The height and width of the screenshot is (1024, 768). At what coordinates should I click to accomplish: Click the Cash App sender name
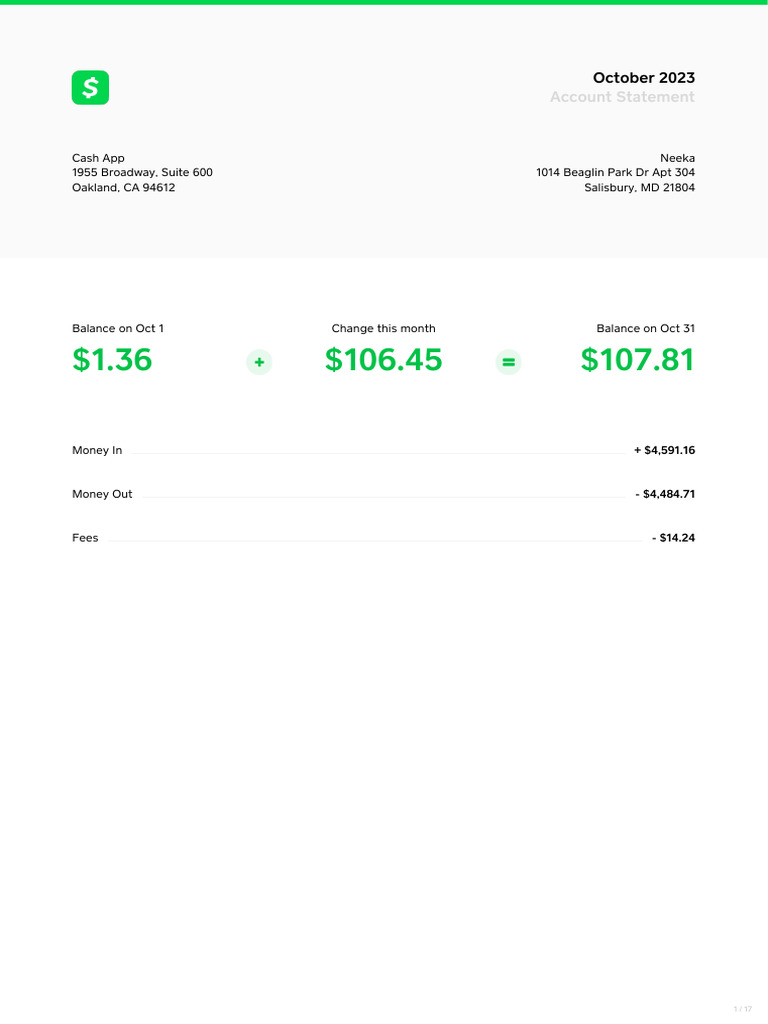tap(98, 158)
